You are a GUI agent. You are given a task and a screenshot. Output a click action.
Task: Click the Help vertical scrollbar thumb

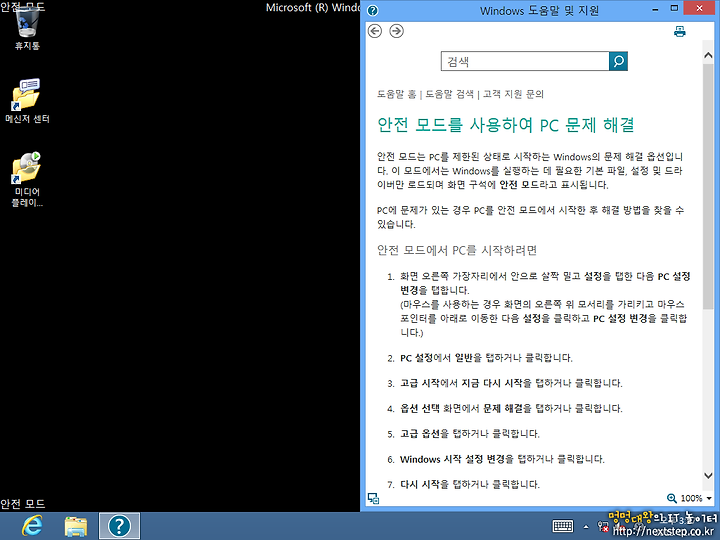709,186
